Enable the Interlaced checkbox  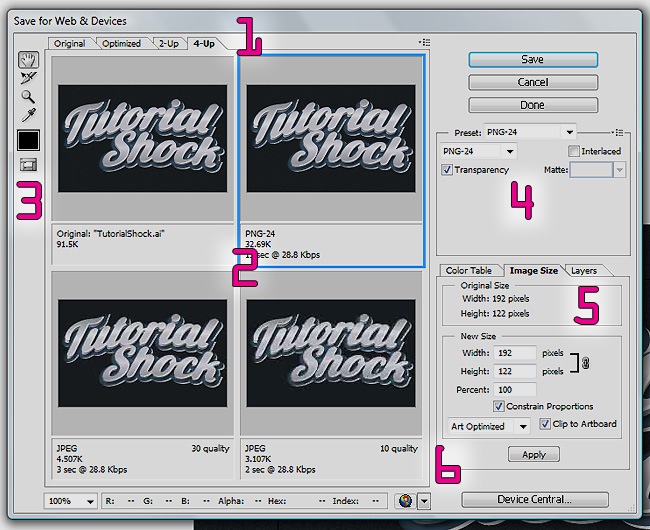click(x=574, y=151)
